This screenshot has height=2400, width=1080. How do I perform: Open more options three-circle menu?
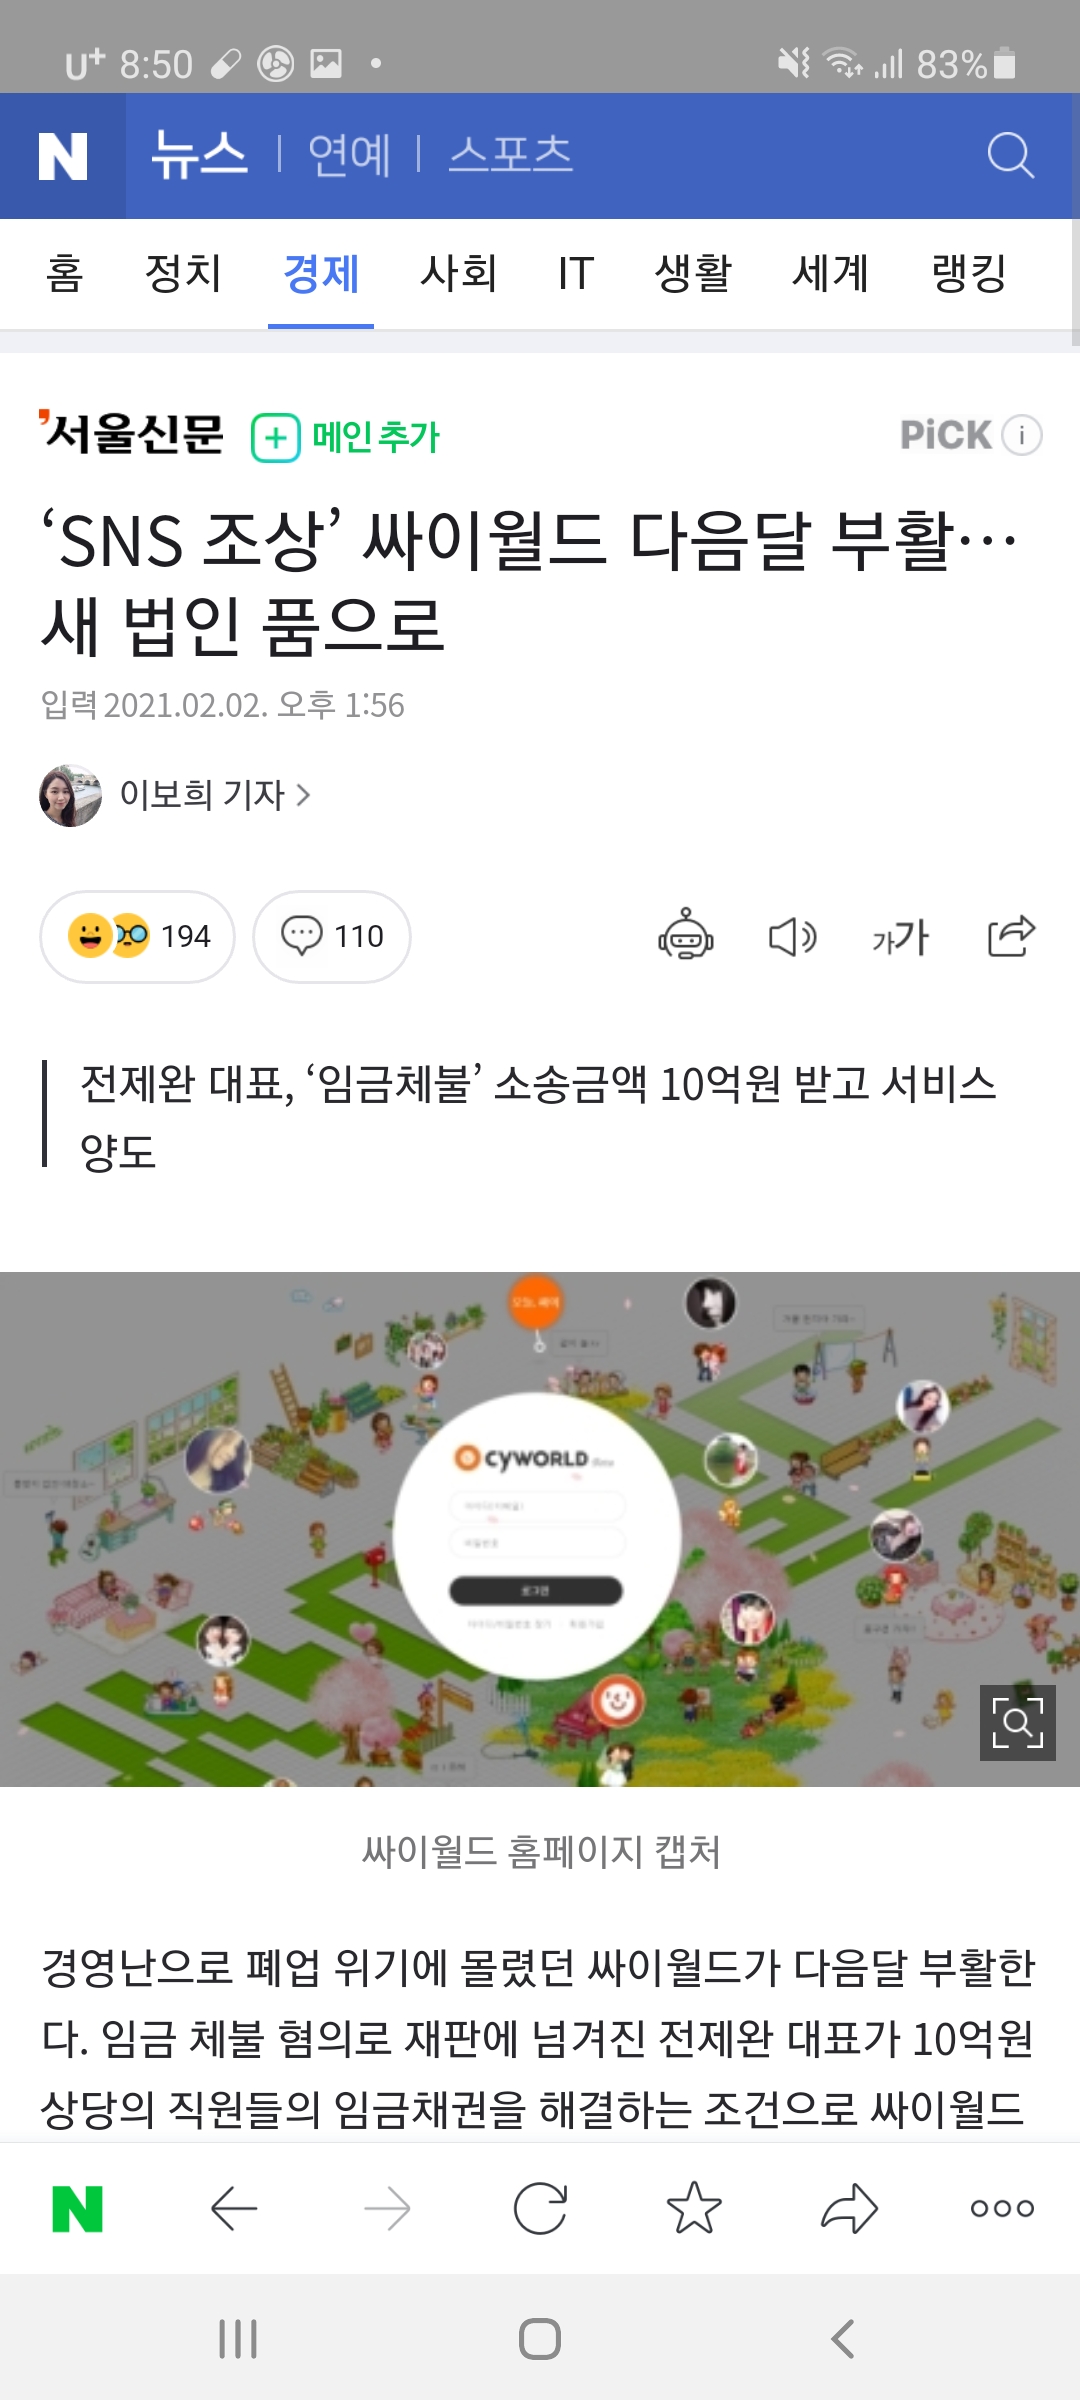1002,2208
